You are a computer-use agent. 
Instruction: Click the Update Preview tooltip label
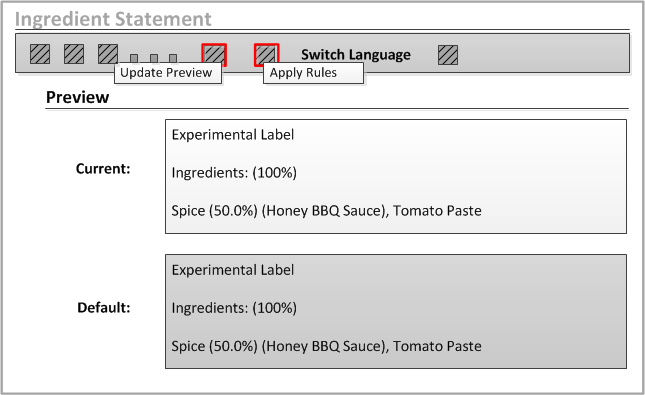pos(168,73)
